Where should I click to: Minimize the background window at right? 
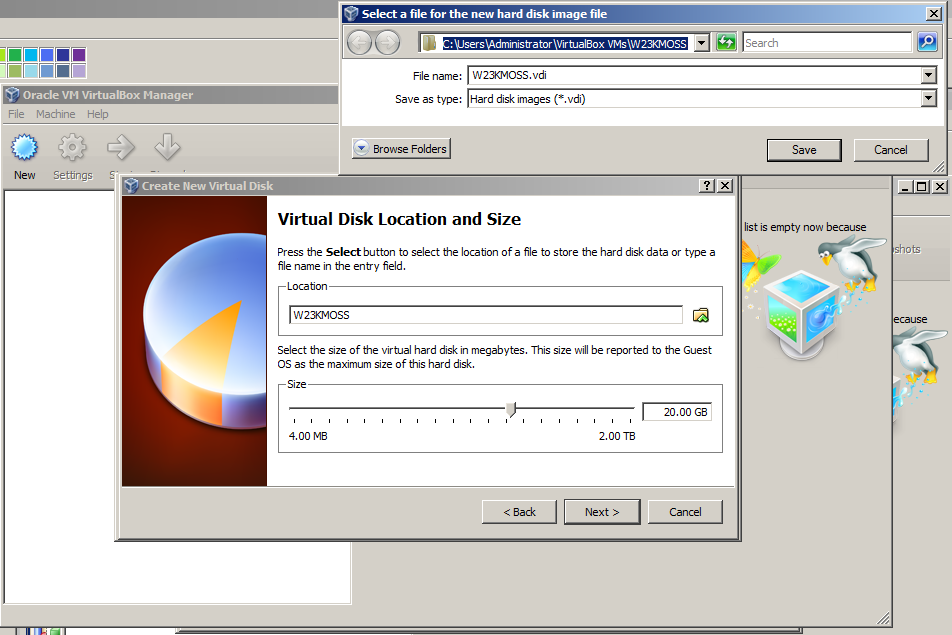tap(905, 186)
